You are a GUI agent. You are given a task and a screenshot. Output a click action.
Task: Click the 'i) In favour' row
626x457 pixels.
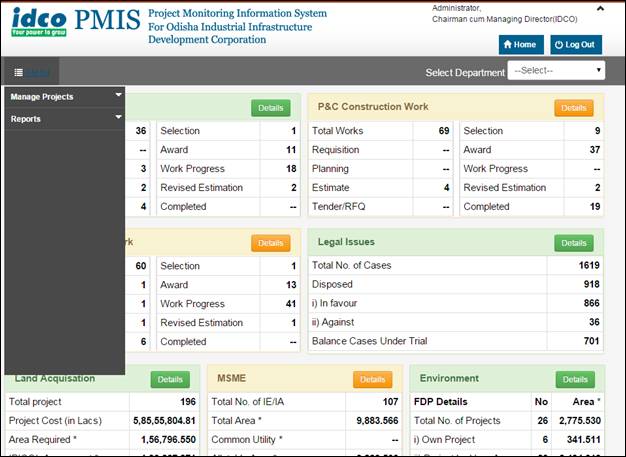tap(456, 303)
